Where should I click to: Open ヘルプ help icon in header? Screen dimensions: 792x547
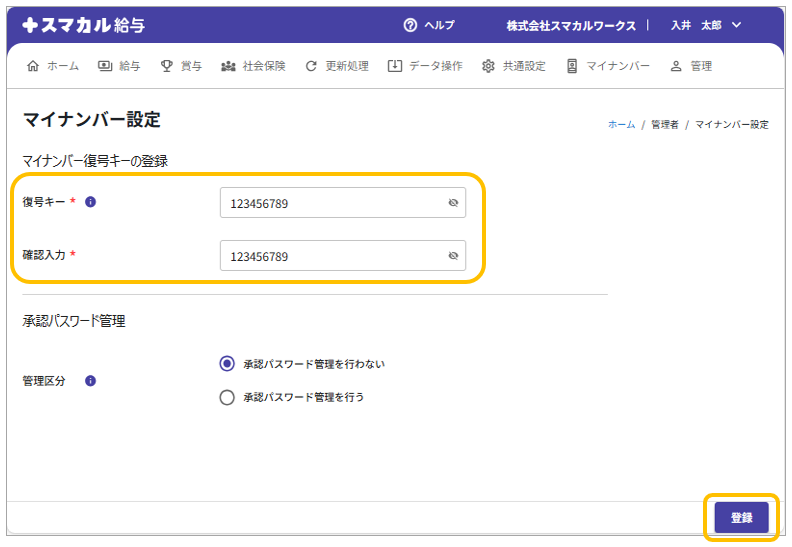point(410,25)
